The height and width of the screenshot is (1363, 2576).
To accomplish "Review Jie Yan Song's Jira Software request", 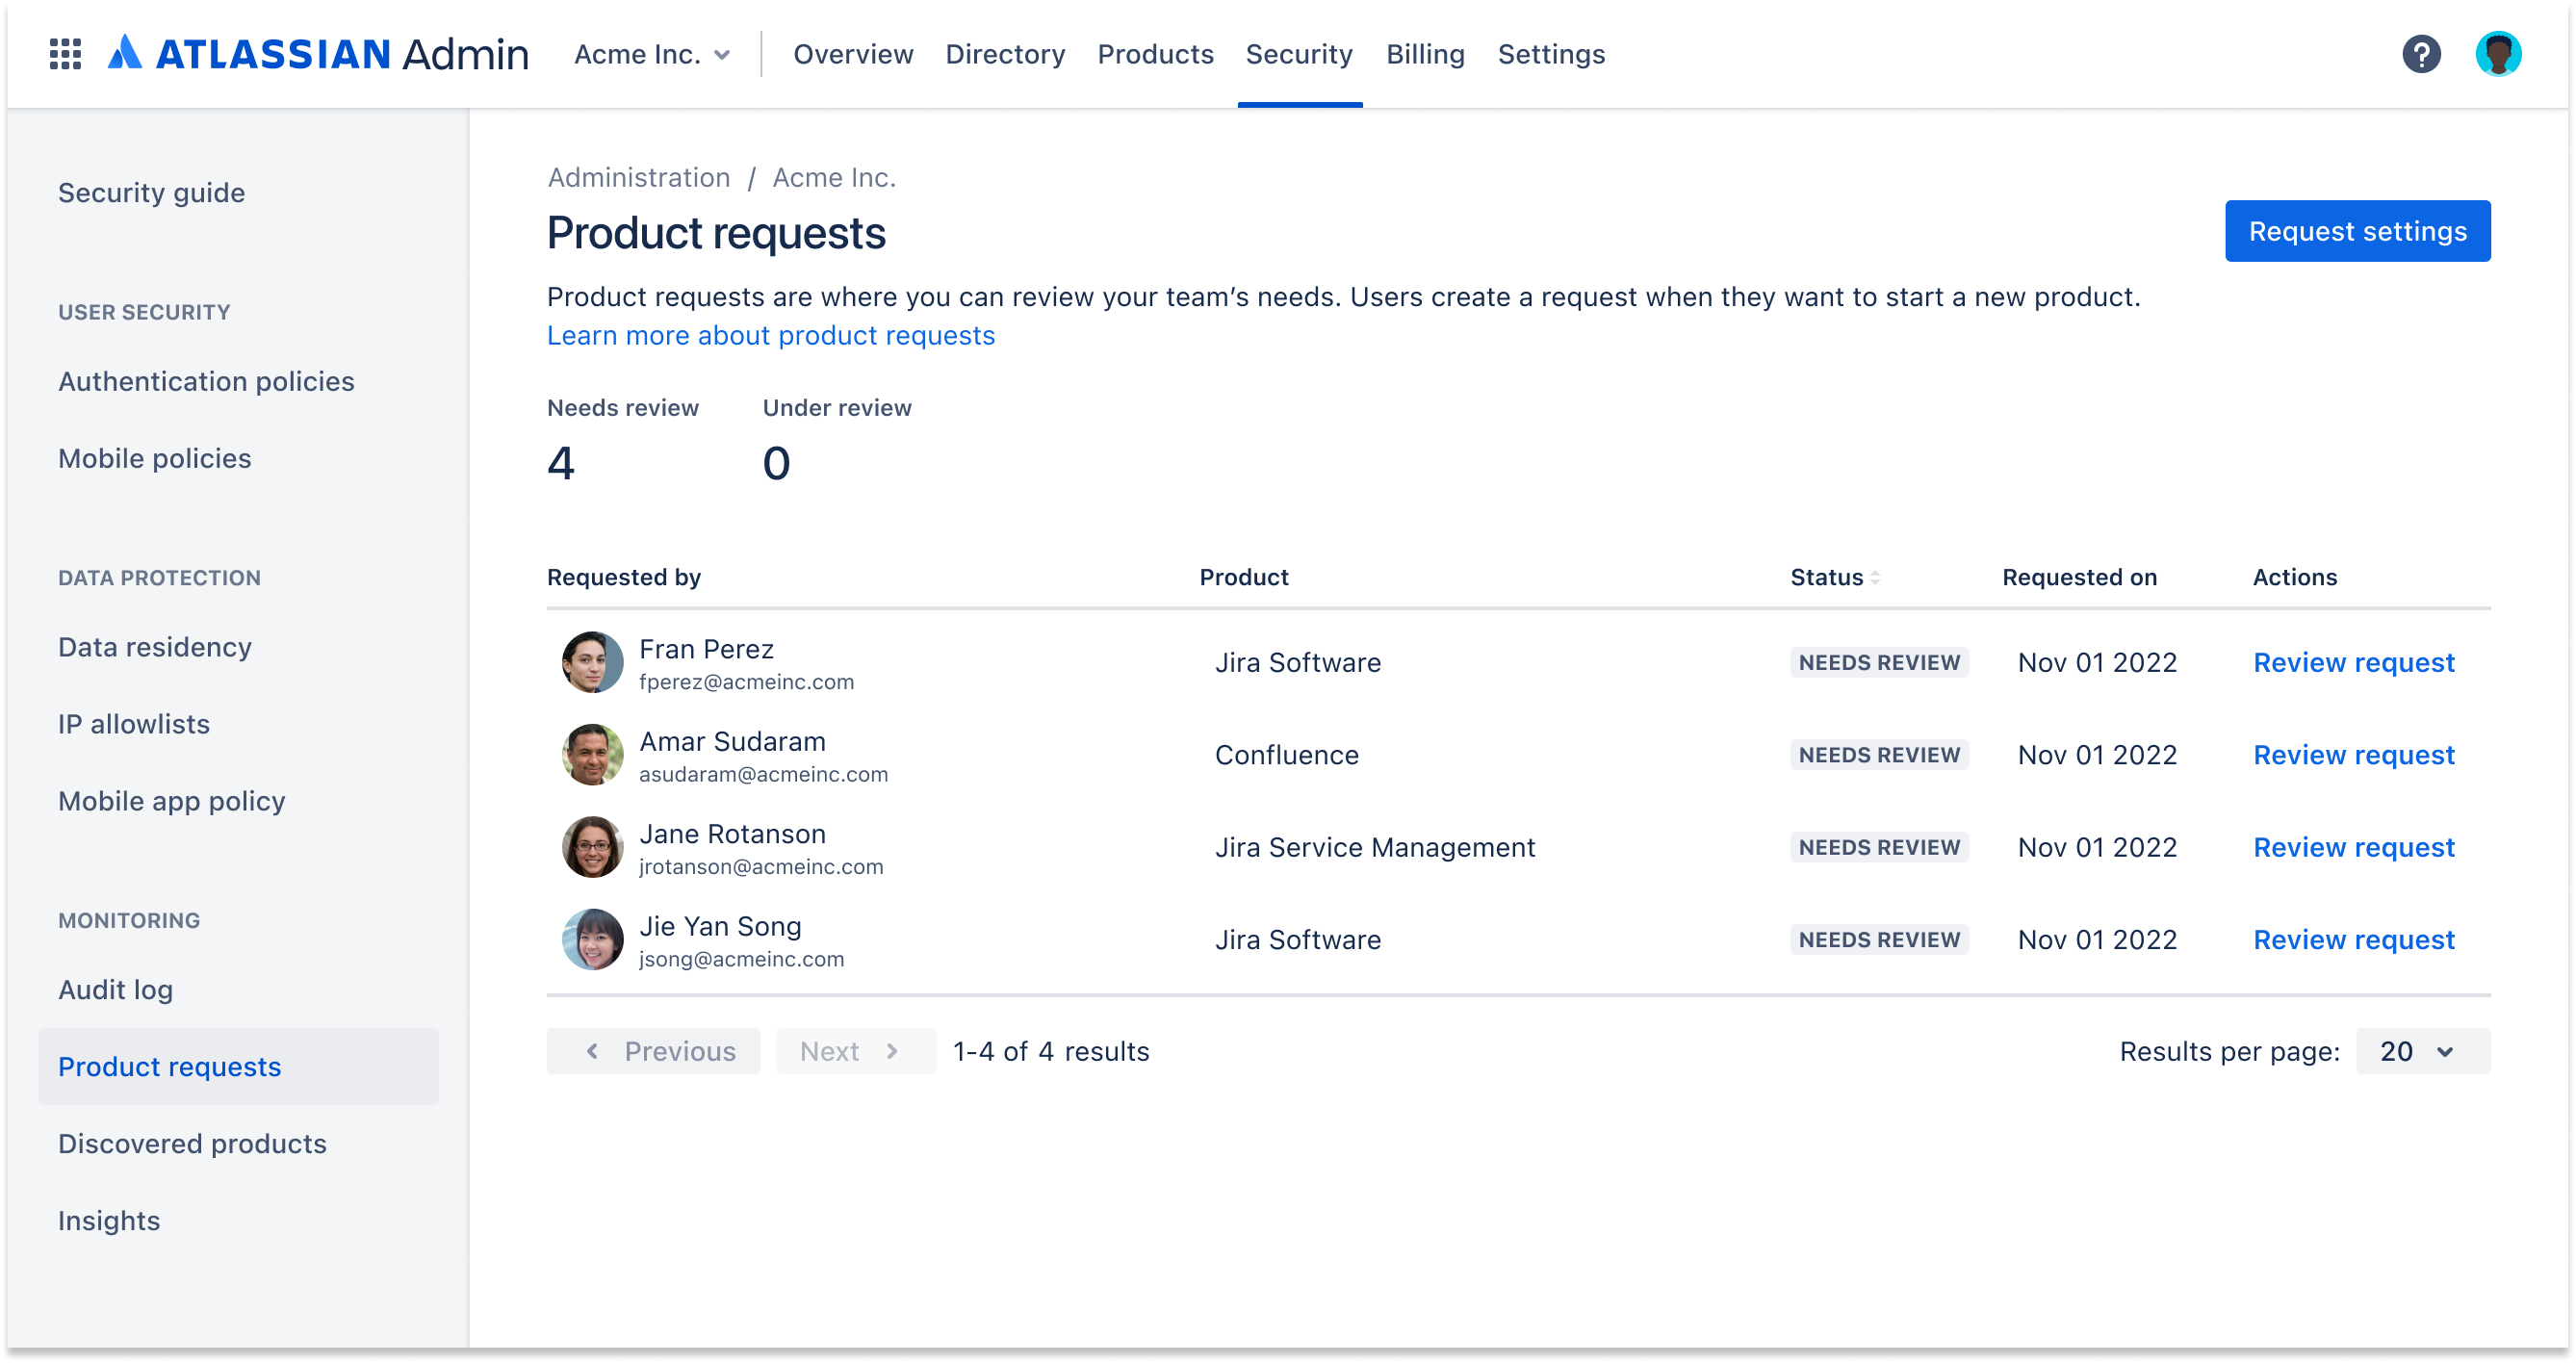I will pos(2354,939).
